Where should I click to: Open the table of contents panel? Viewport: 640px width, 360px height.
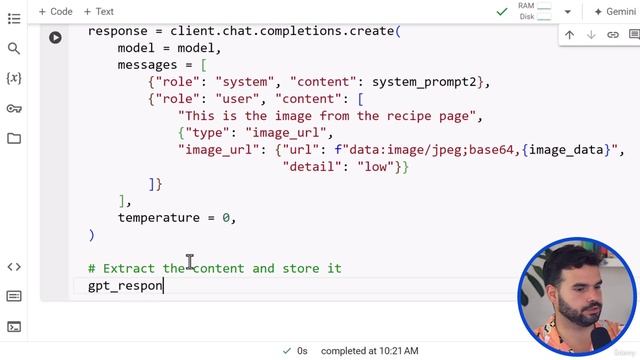coord(14,18)
